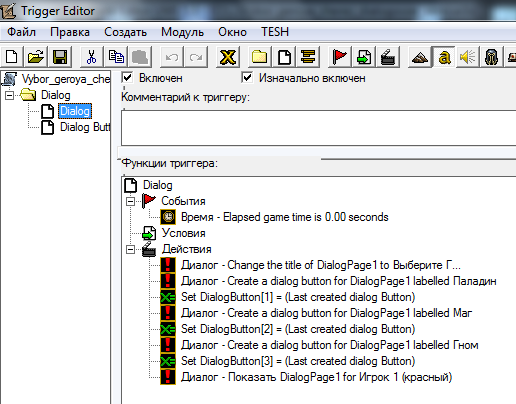Click inside the trigger comment text box
This screenshot has width=516, height=404.
(x=318, y=128)
